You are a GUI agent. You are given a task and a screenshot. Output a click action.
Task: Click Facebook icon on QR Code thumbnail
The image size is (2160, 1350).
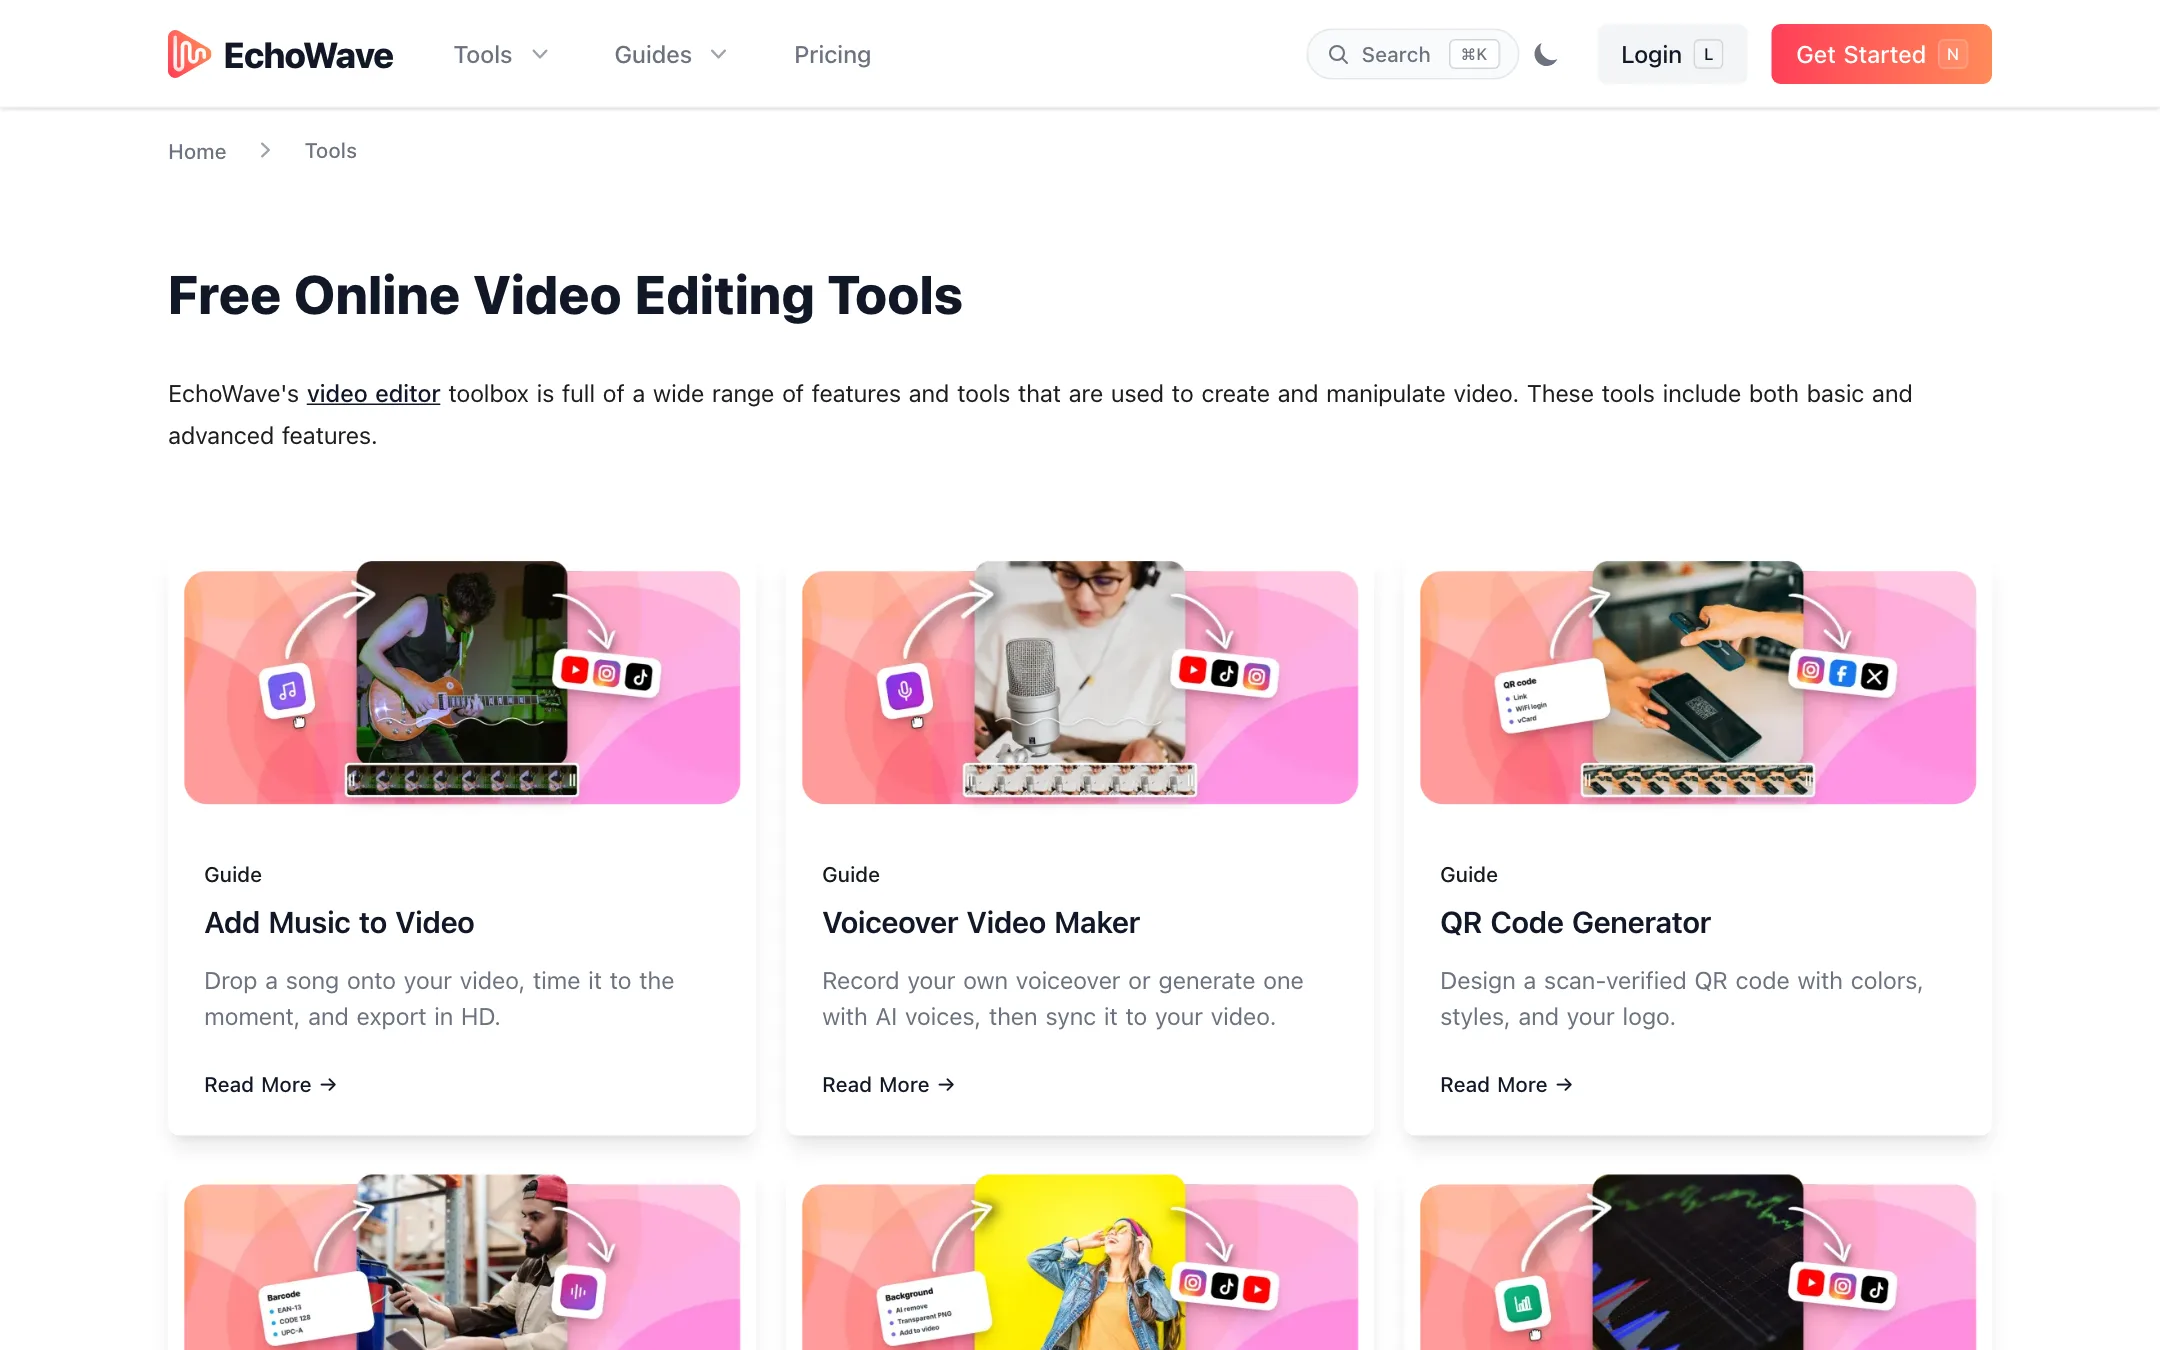[x=1843, y=674]
